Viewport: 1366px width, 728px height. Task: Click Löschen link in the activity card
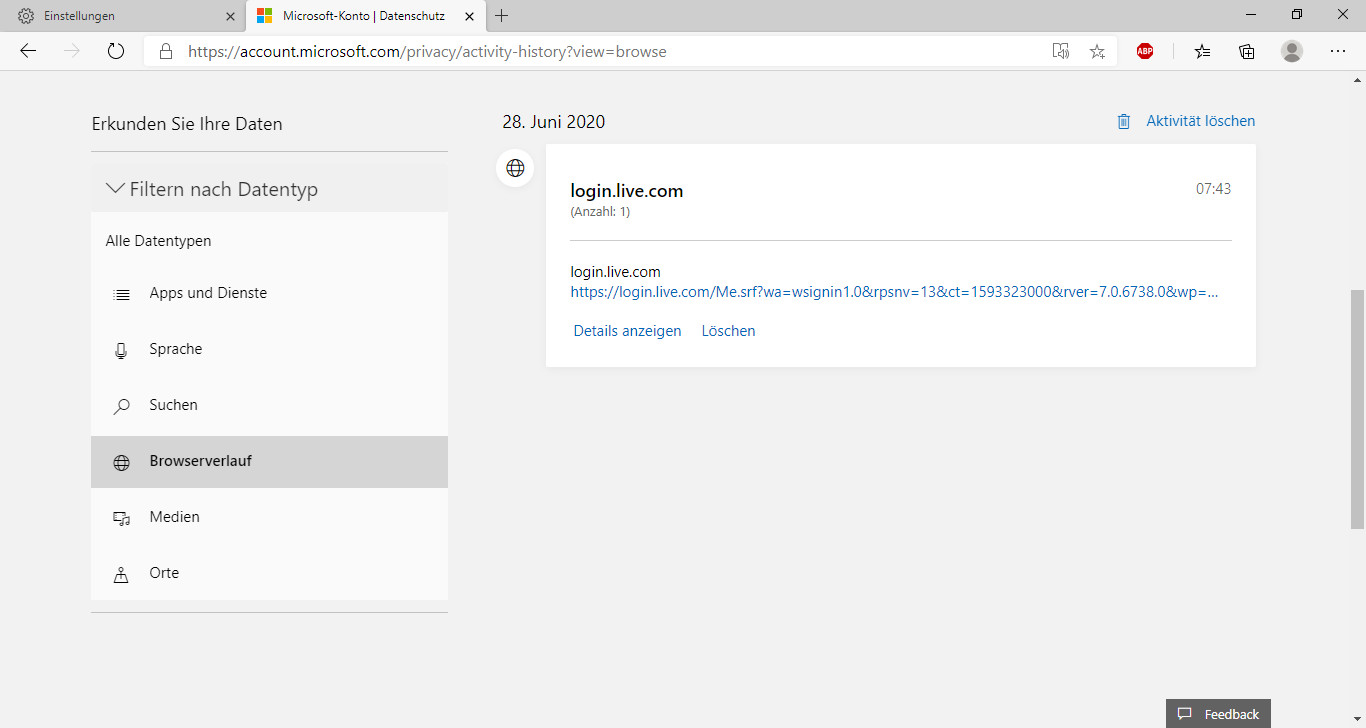pyautogui.click(x=729, y=331)
